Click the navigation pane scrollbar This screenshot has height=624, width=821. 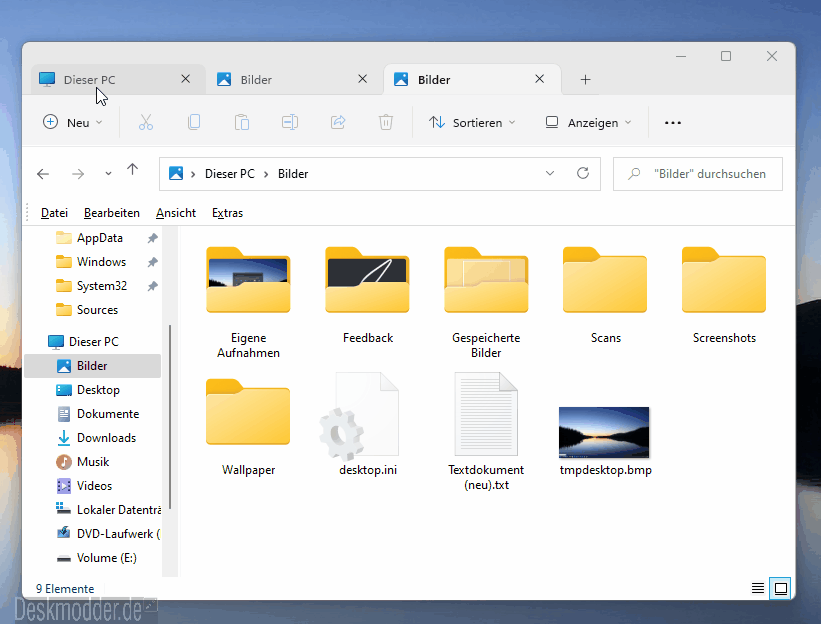170,417
